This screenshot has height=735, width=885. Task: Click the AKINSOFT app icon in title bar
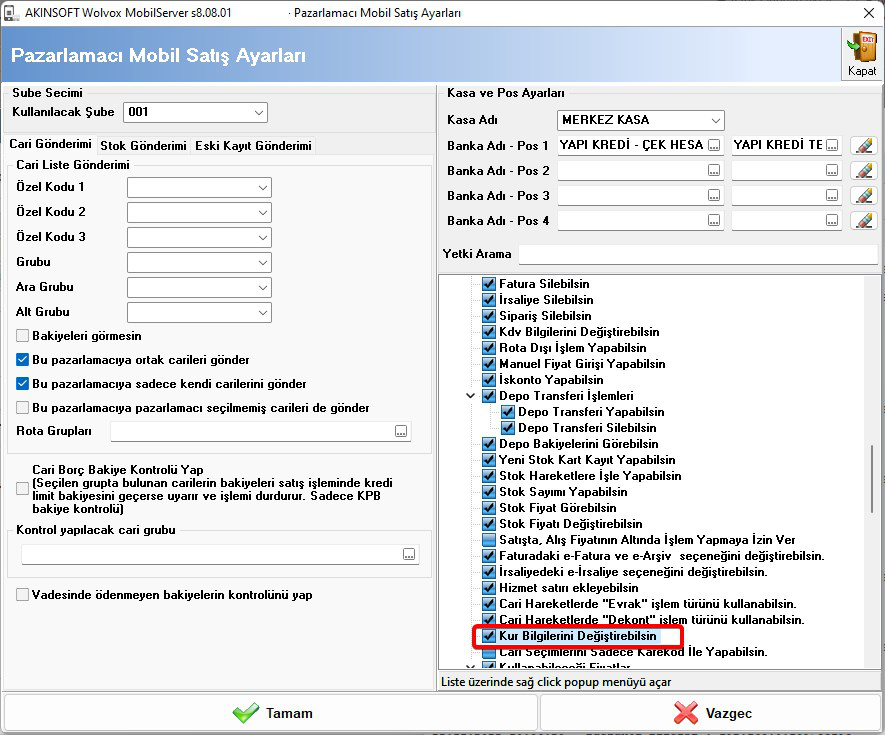click(x=11, y=12)
